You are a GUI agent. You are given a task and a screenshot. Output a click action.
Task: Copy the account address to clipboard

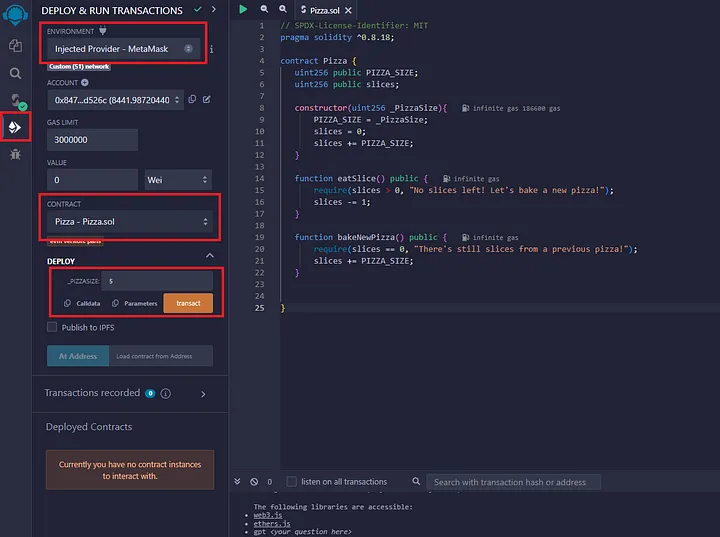point(191,100)
